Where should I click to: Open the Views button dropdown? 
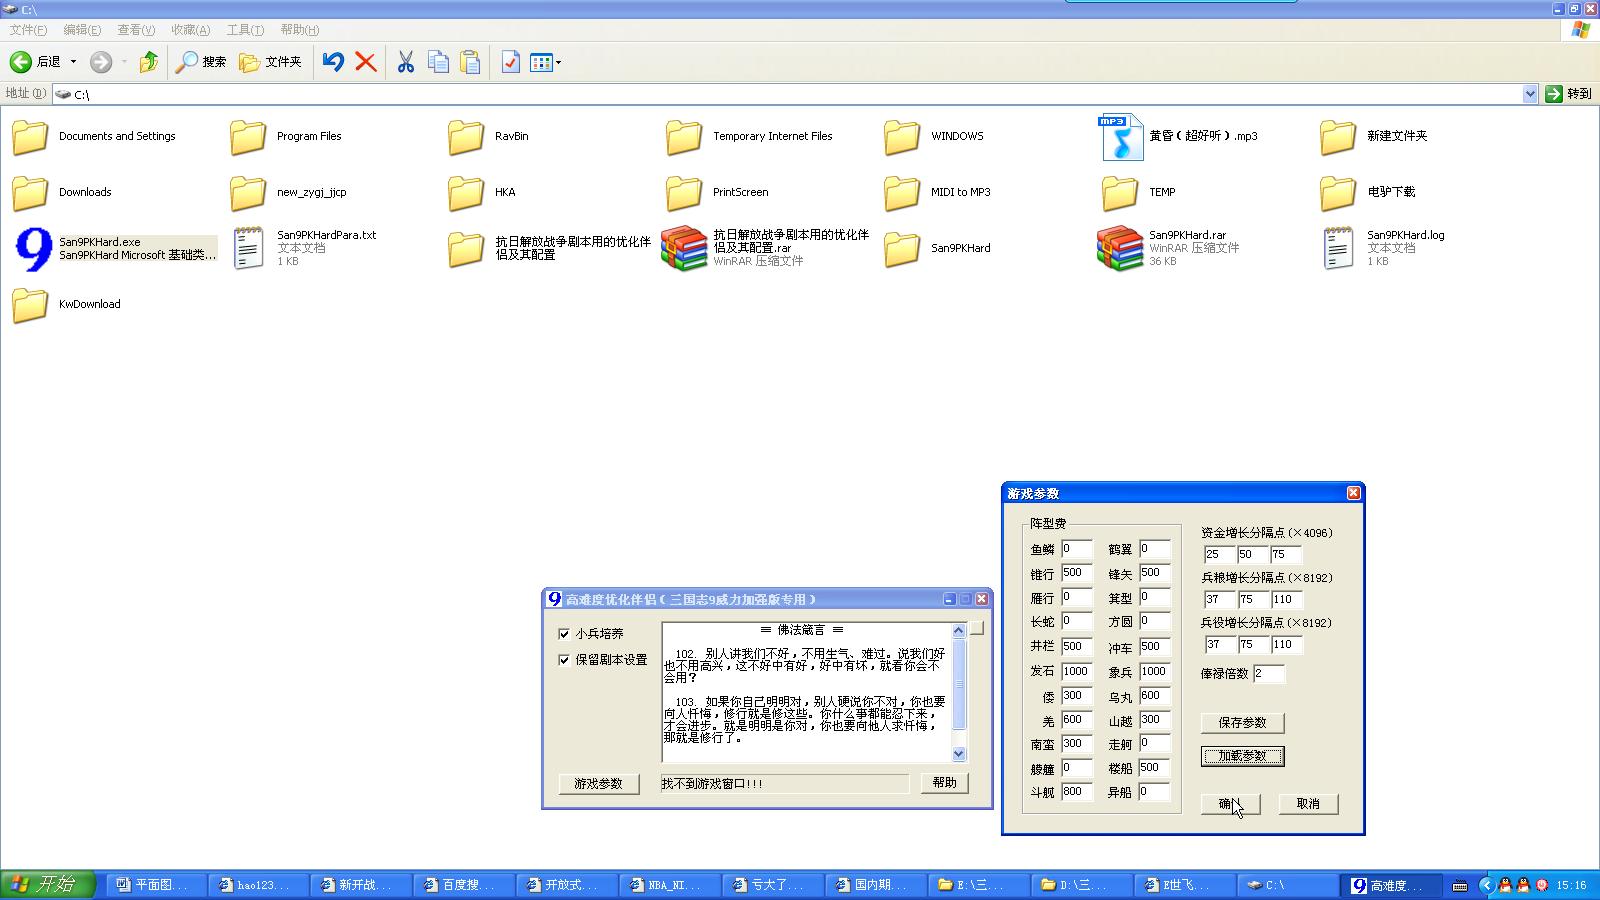pyautogui.click(x=558, y=62)
